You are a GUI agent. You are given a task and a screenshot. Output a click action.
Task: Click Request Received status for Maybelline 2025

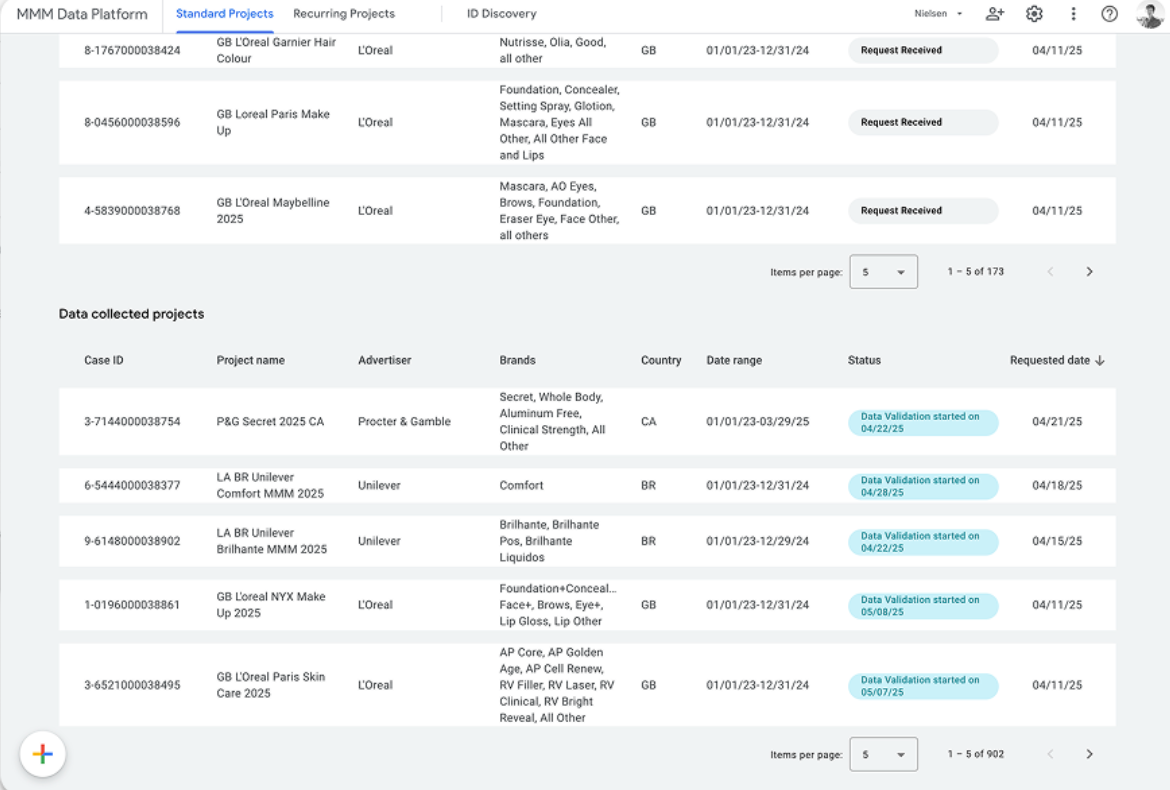coord(923,210)
